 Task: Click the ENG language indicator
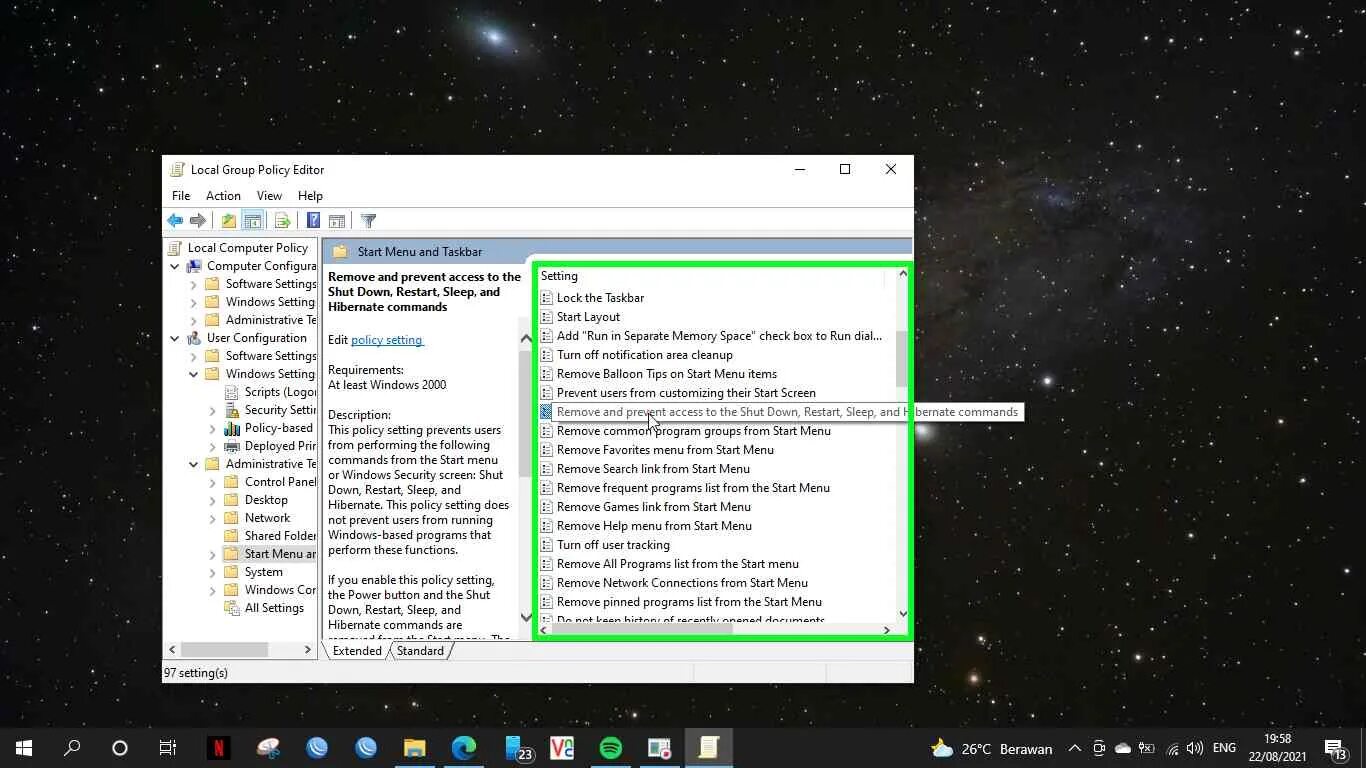pos(1224,748)
